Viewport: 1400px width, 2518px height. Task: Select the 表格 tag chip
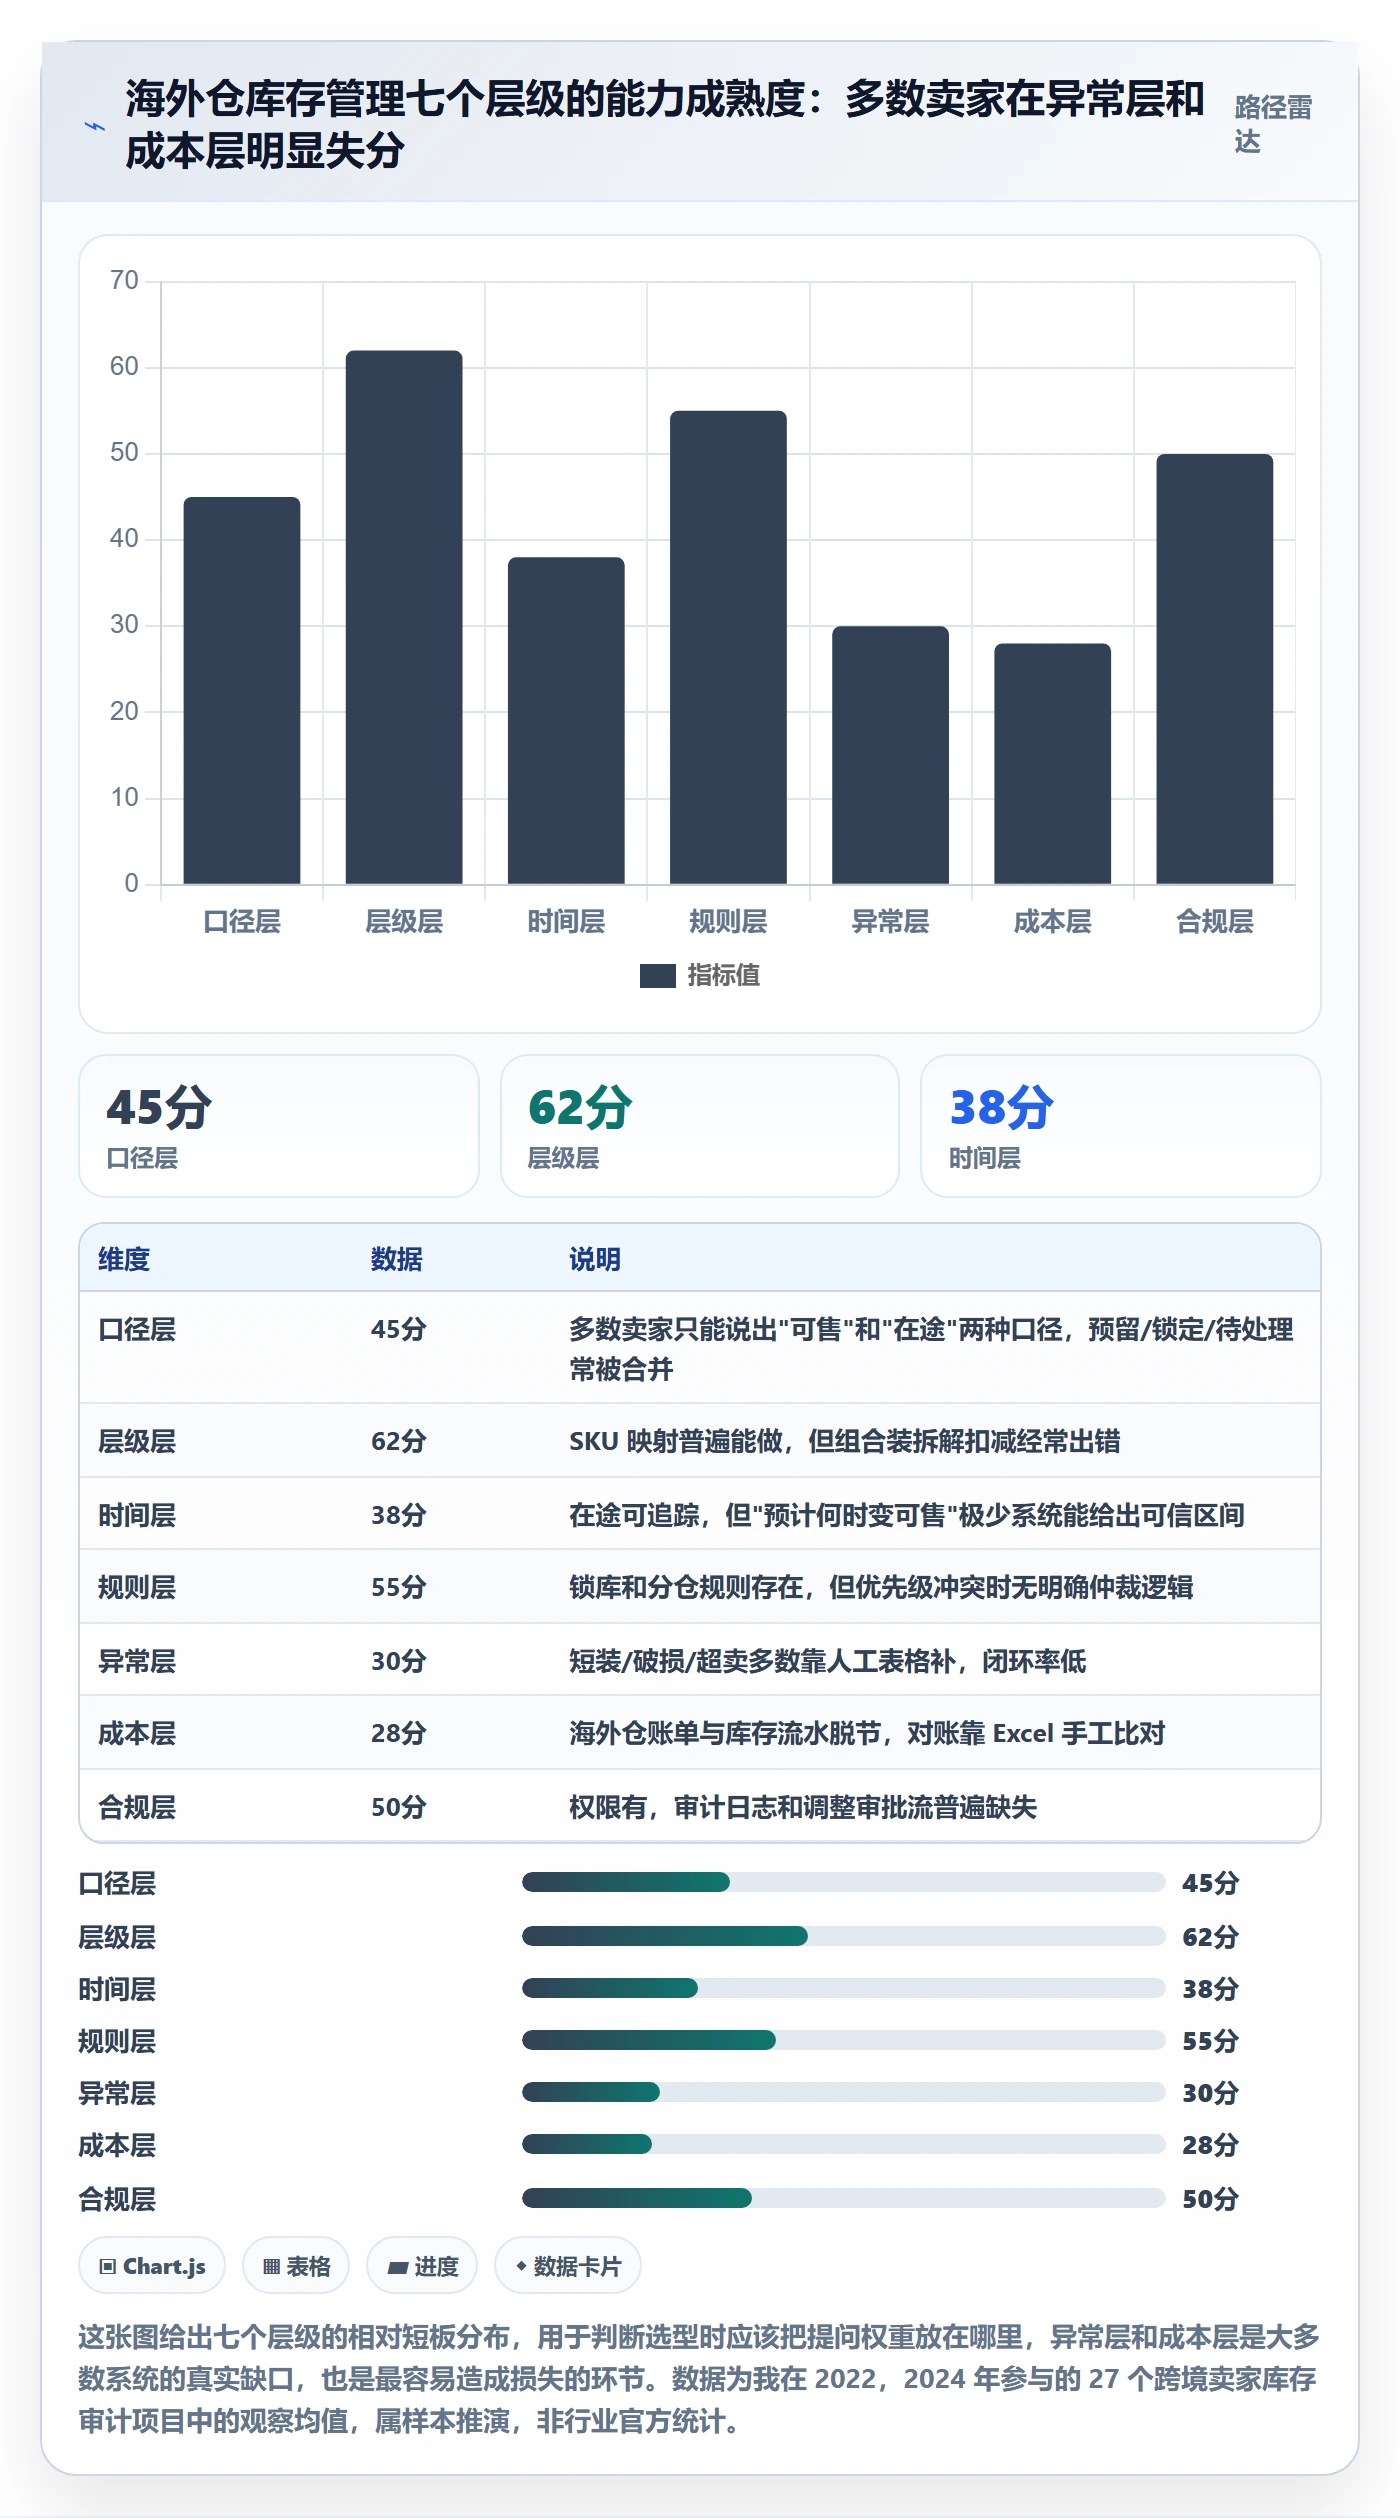[296, 2266]
